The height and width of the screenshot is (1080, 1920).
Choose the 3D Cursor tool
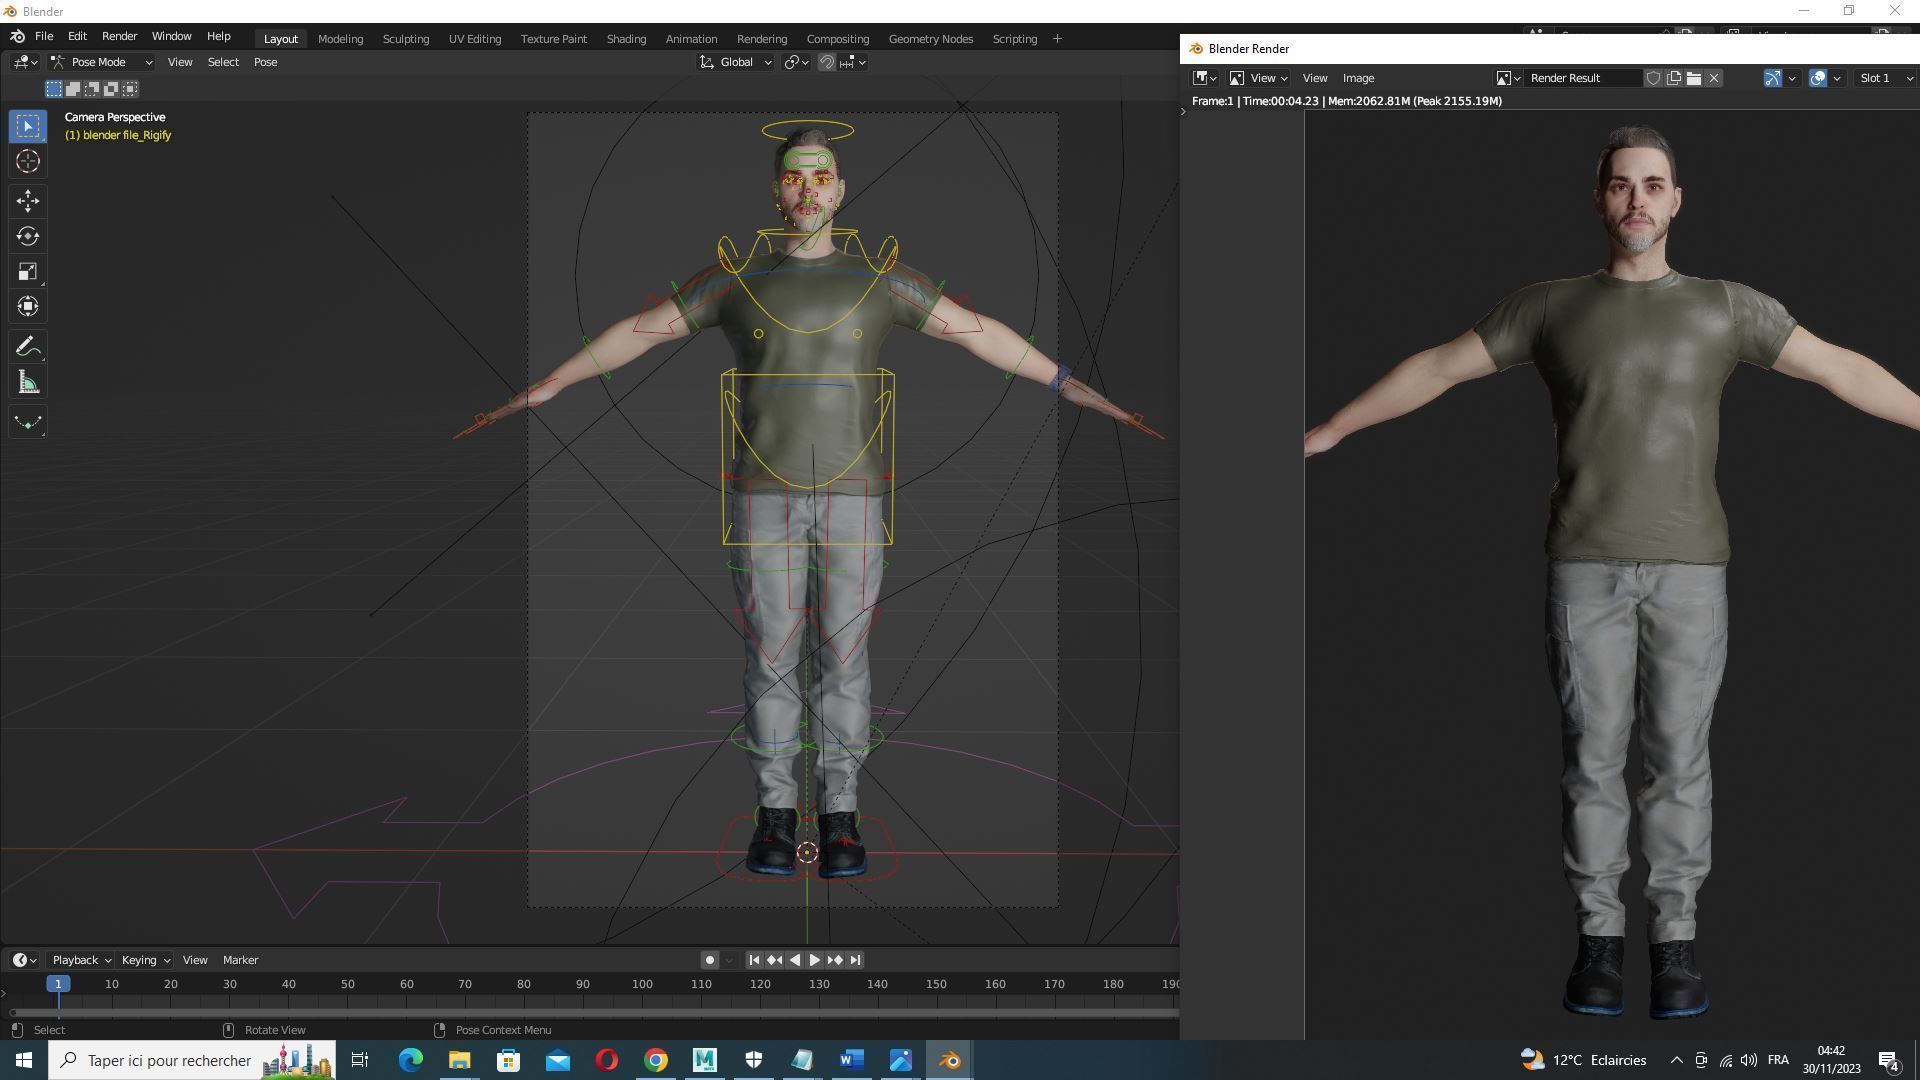pos(28,161)
